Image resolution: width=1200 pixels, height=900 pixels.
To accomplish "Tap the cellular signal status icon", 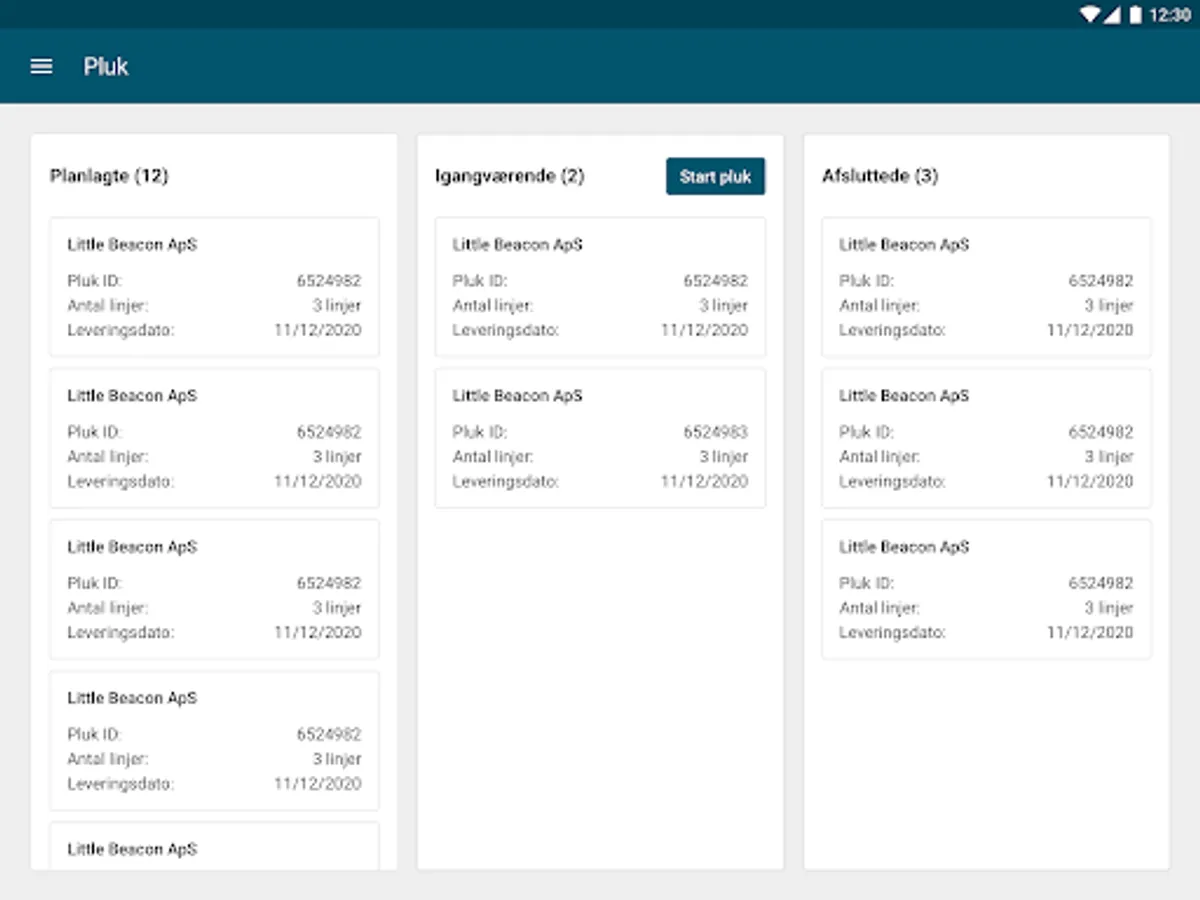I will (1112, 15).
